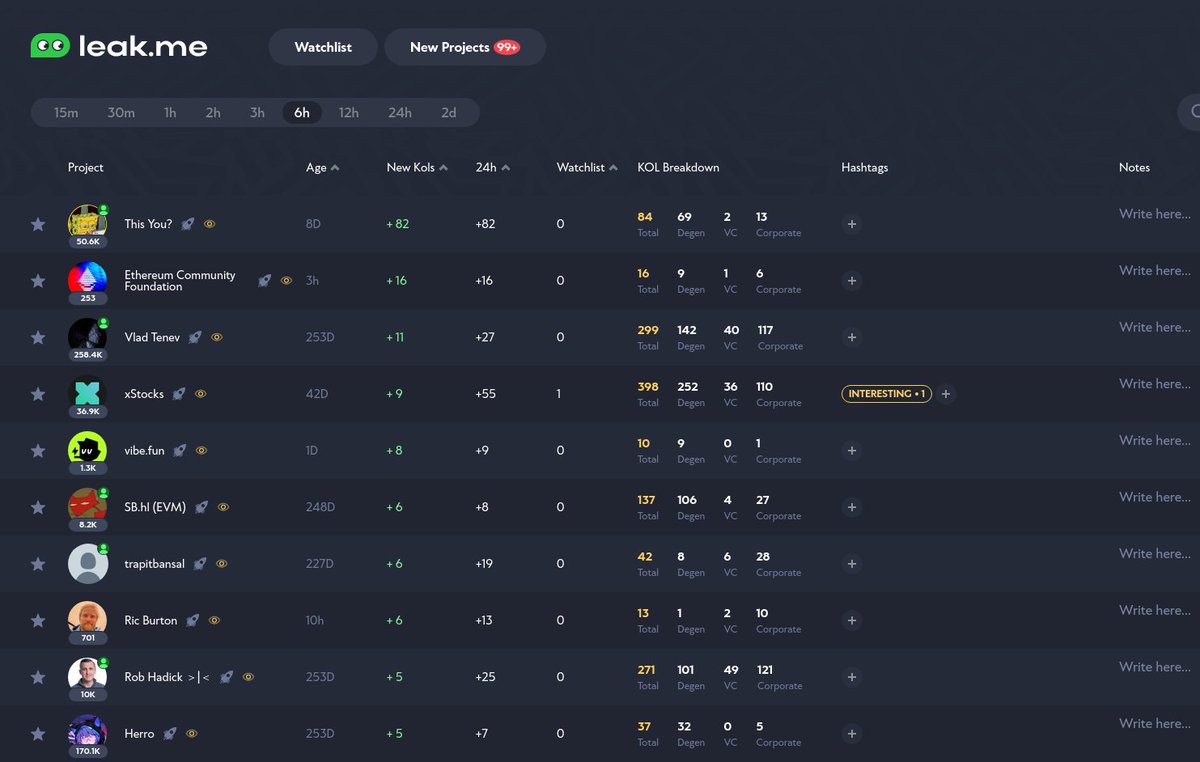The height and width of the screenshot is (762, 1200).
Task: Toggle the eye icon beside This You?
Action: tap(209, 224)
